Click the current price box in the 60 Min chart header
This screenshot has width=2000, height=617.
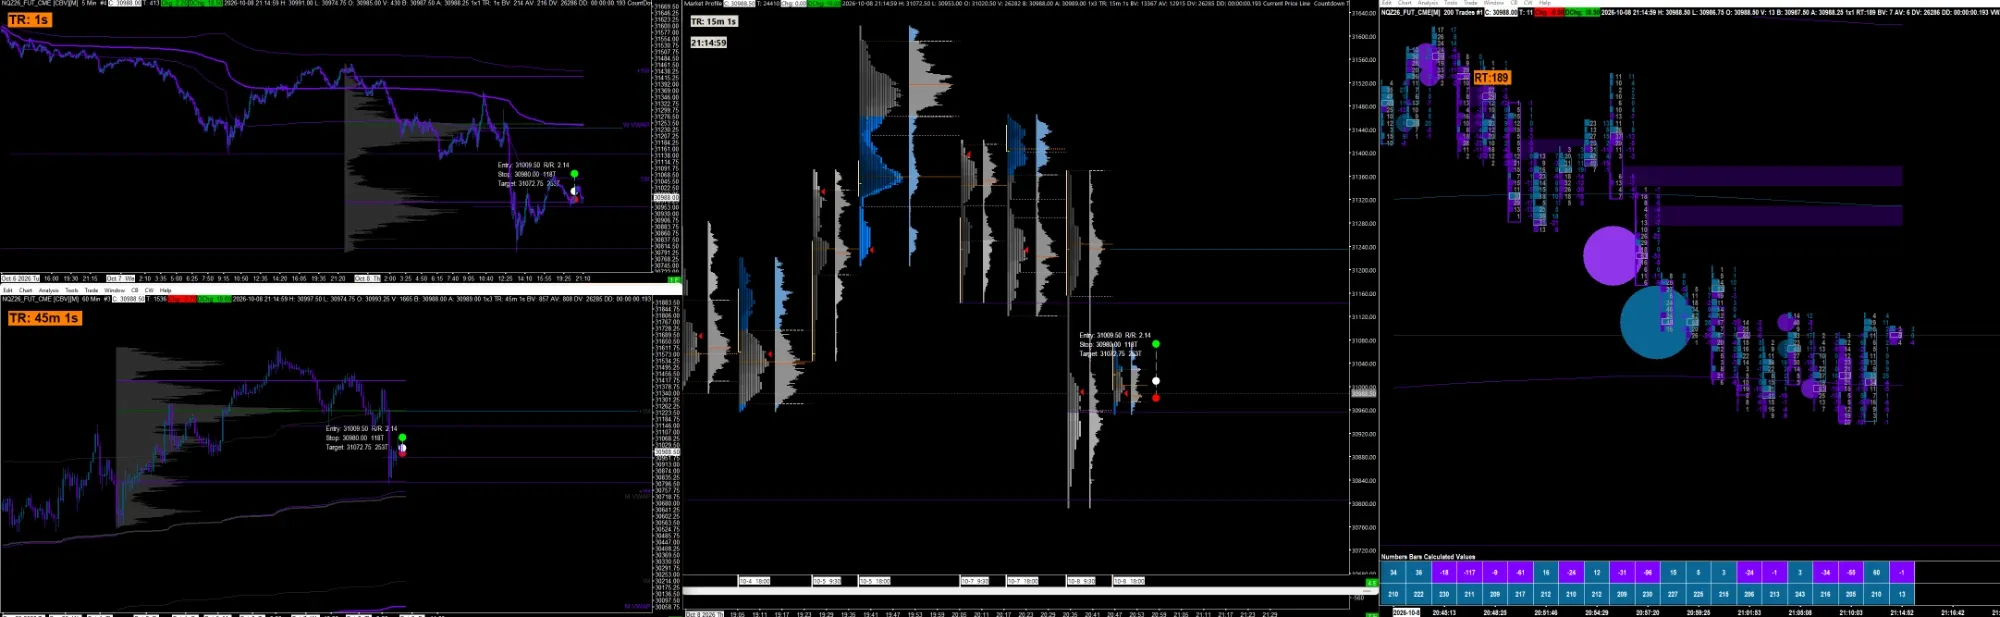pos(128,299)
